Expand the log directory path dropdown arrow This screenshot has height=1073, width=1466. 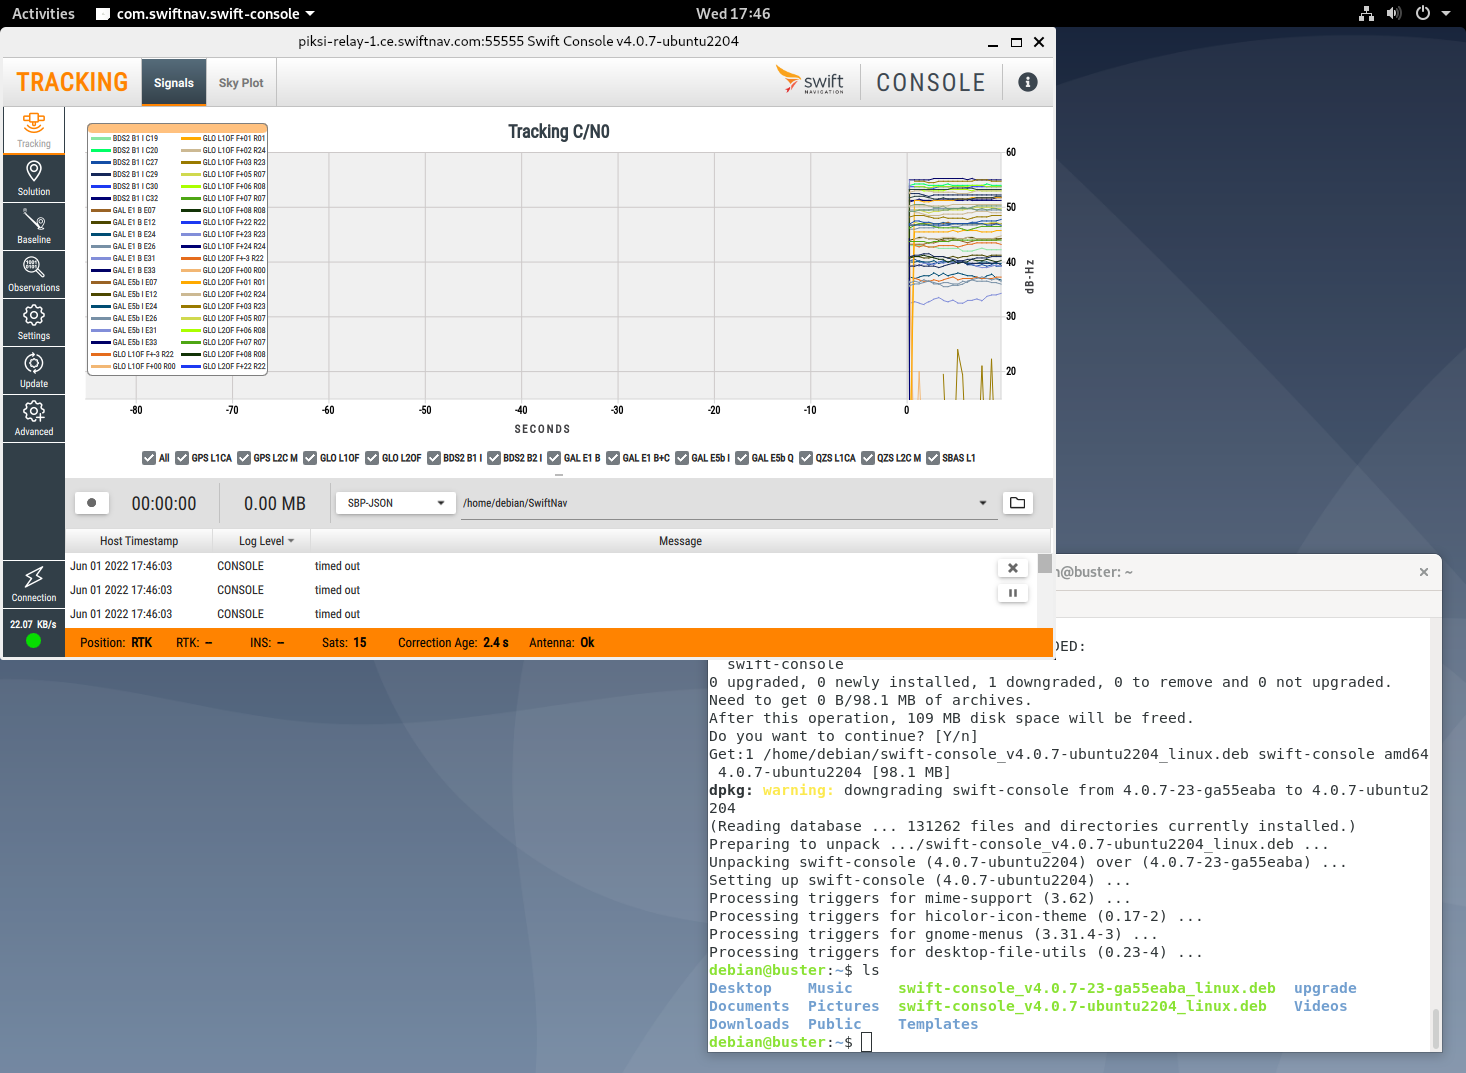tap(983, 503)
